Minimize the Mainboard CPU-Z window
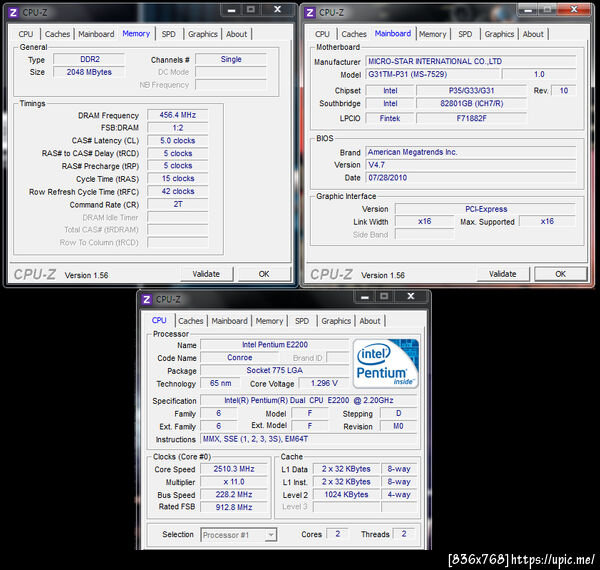This screenshot has height=570, width=600. pyautogui.click(x=528, y=10)
